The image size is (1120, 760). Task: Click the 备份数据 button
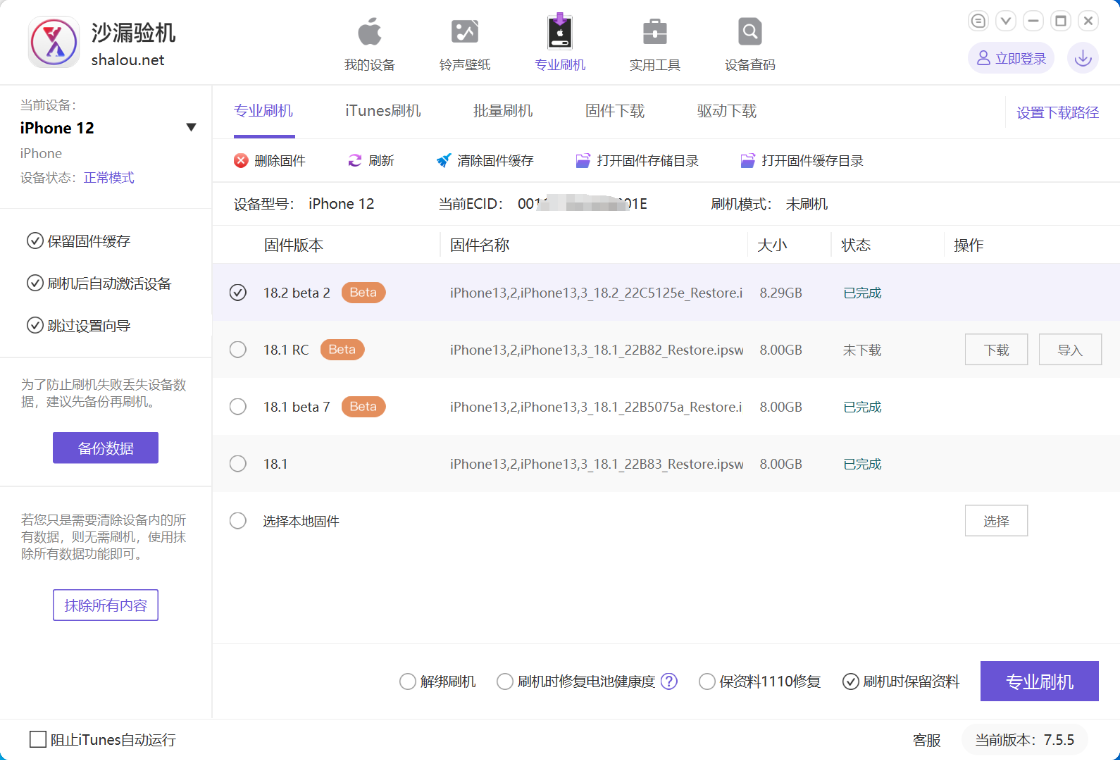pos(105,448)
